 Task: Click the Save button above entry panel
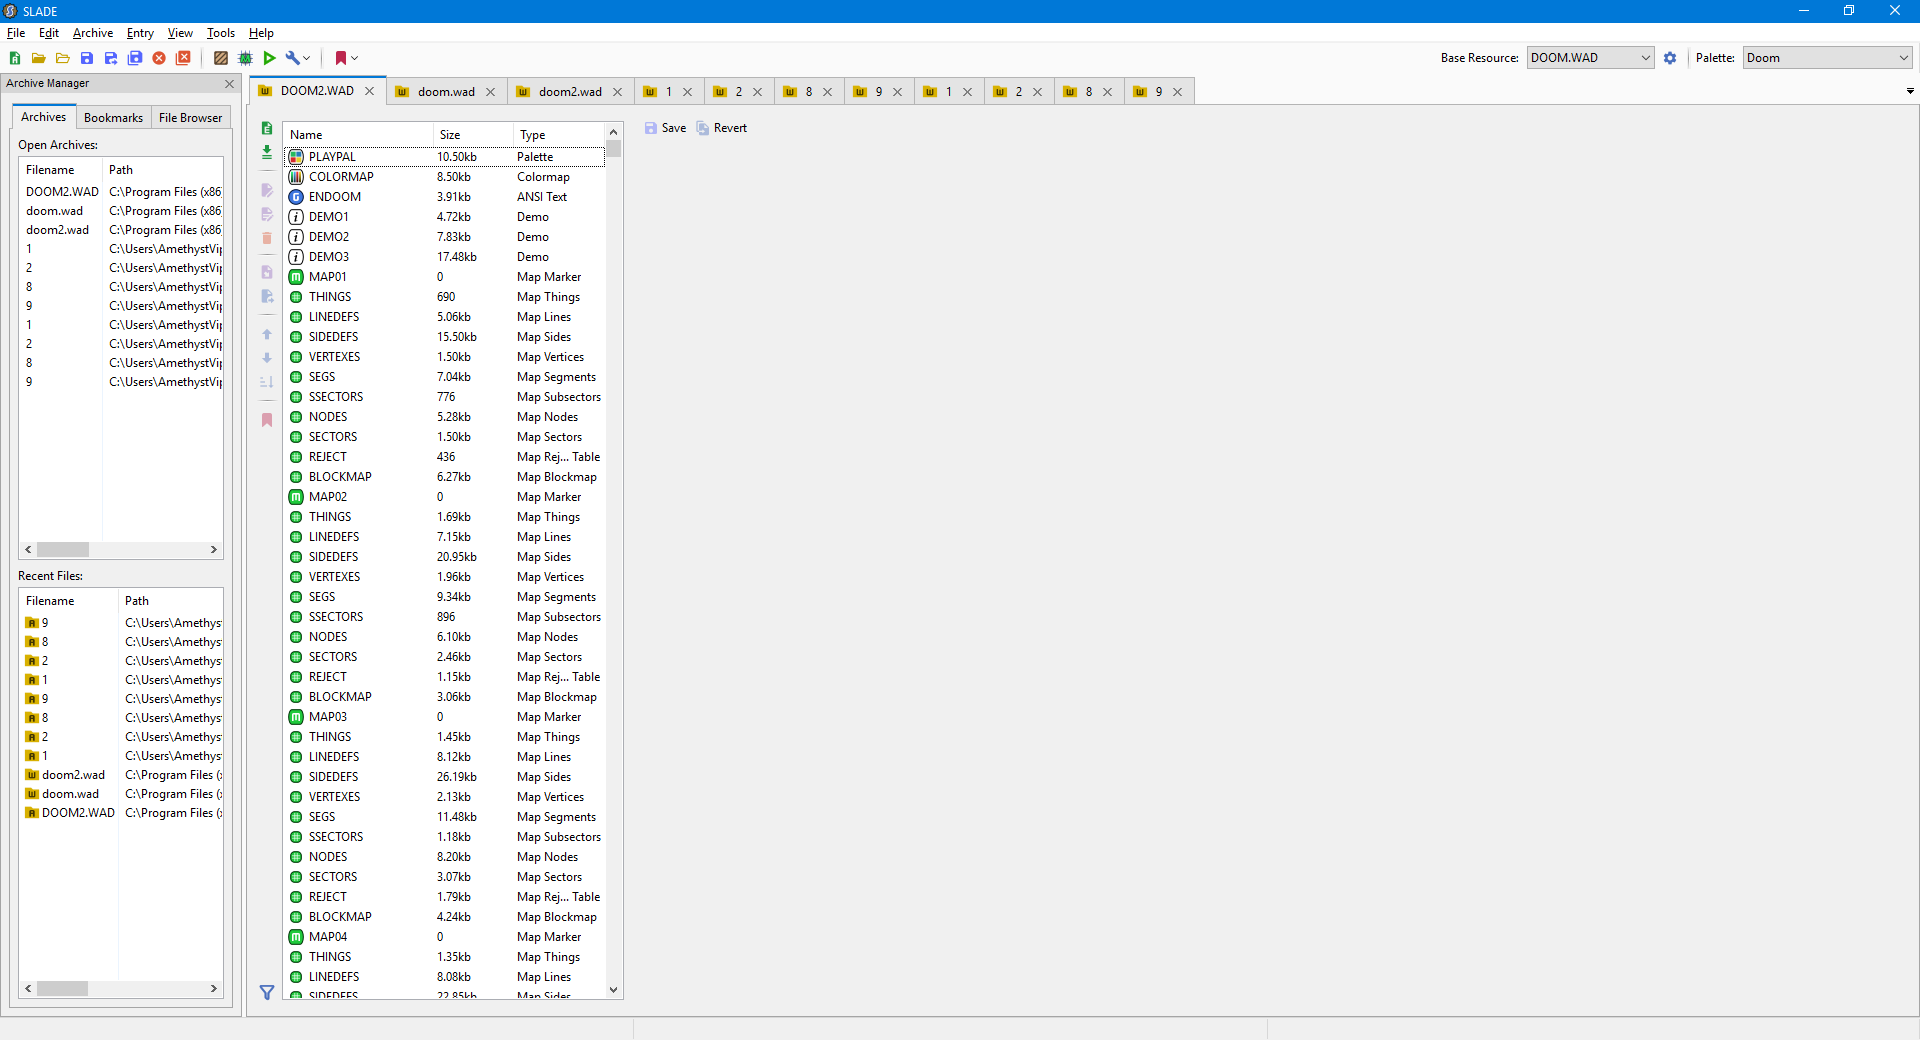(666, 128)
